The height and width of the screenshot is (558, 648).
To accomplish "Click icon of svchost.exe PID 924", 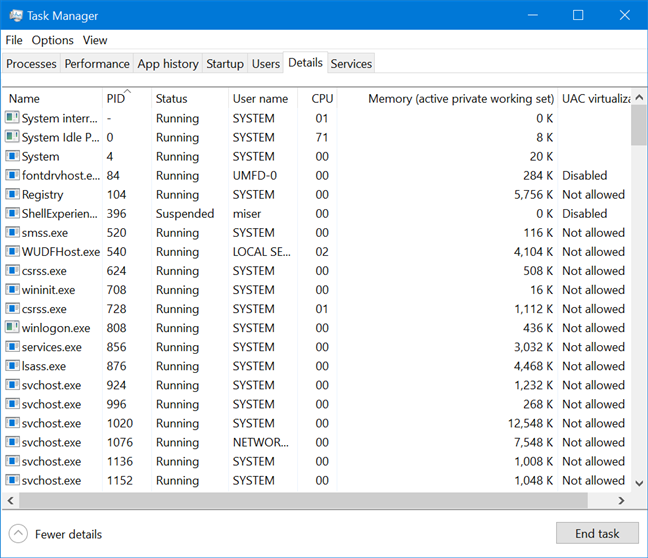I will (12, 384).
